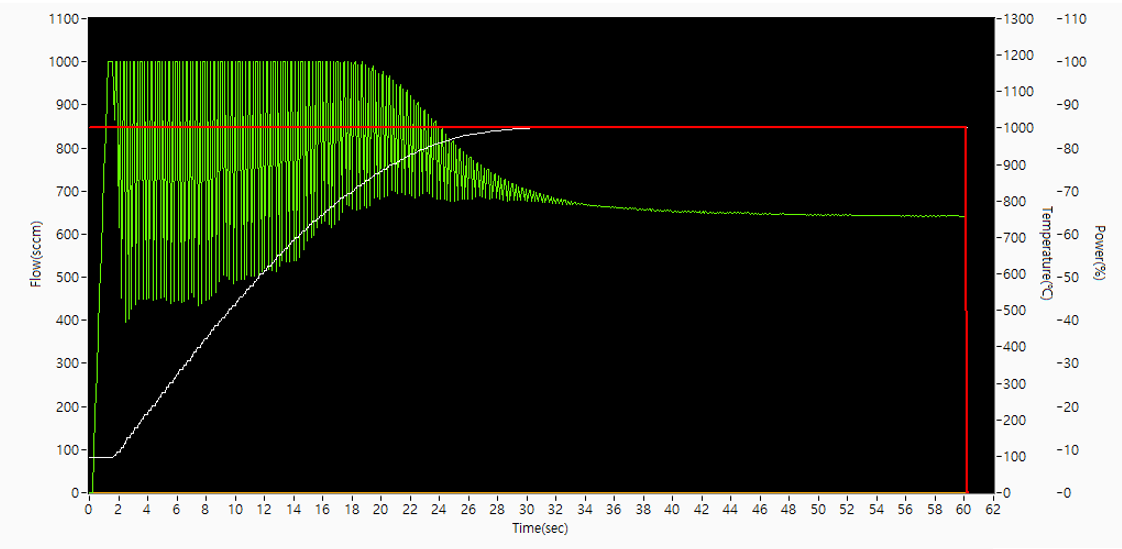Click where the white curve meets the red line
This screenshot has height=549, width=1122.
click(x=528, y=128)
